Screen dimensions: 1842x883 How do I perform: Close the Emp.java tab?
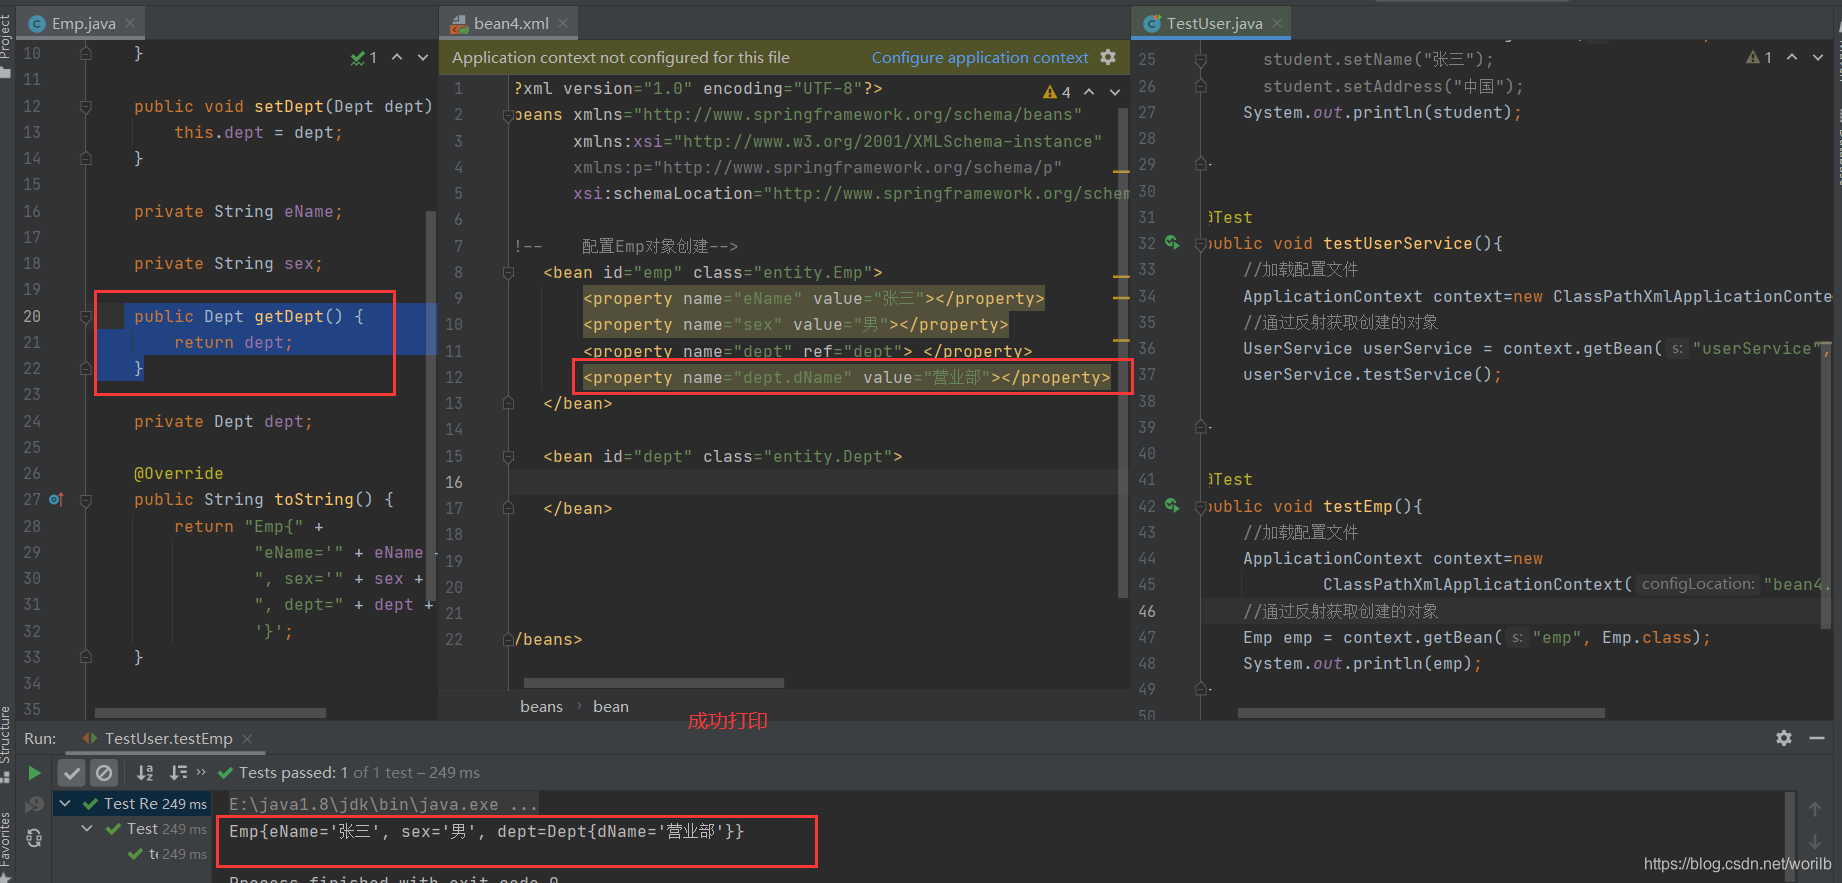(130, 23)
